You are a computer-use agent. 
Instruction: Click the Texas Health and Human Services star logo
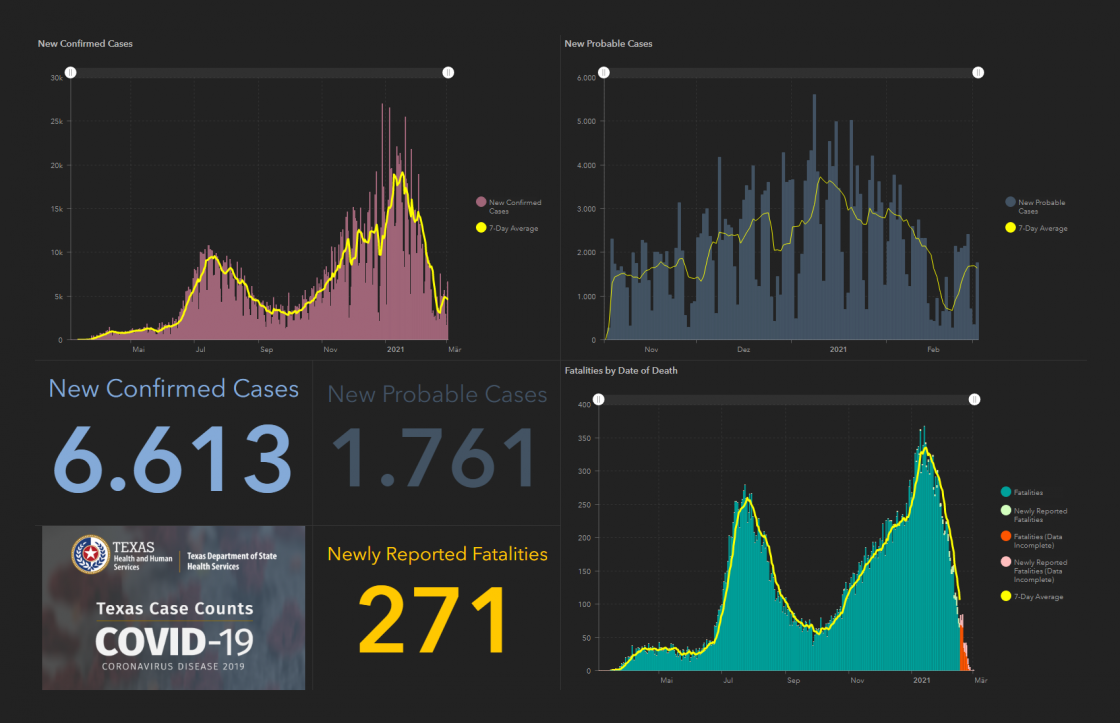[91, 554]
